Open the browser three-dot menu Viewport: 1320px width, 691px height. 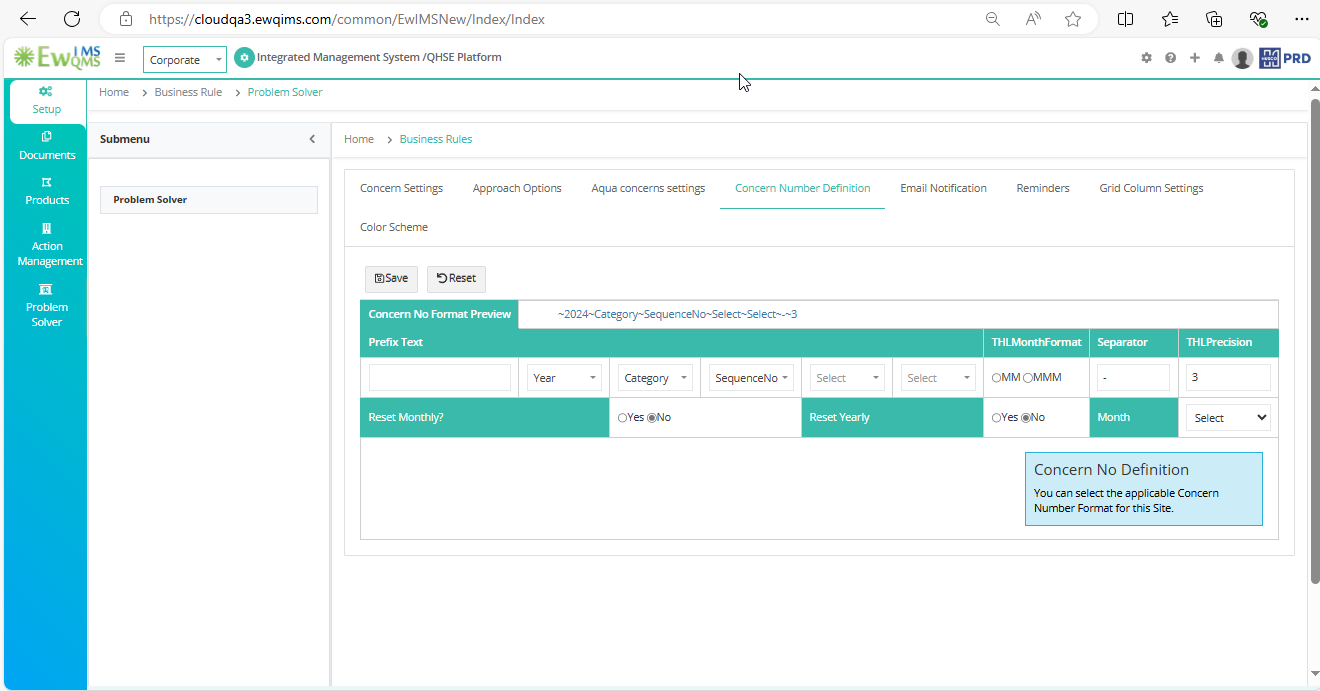click(1301, 19)
